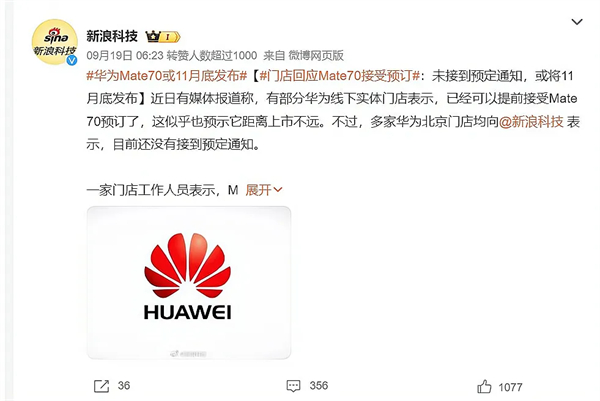Screen dimensions: 600x401
Task: Open post options chevron at top right
Action: (577, 22)
